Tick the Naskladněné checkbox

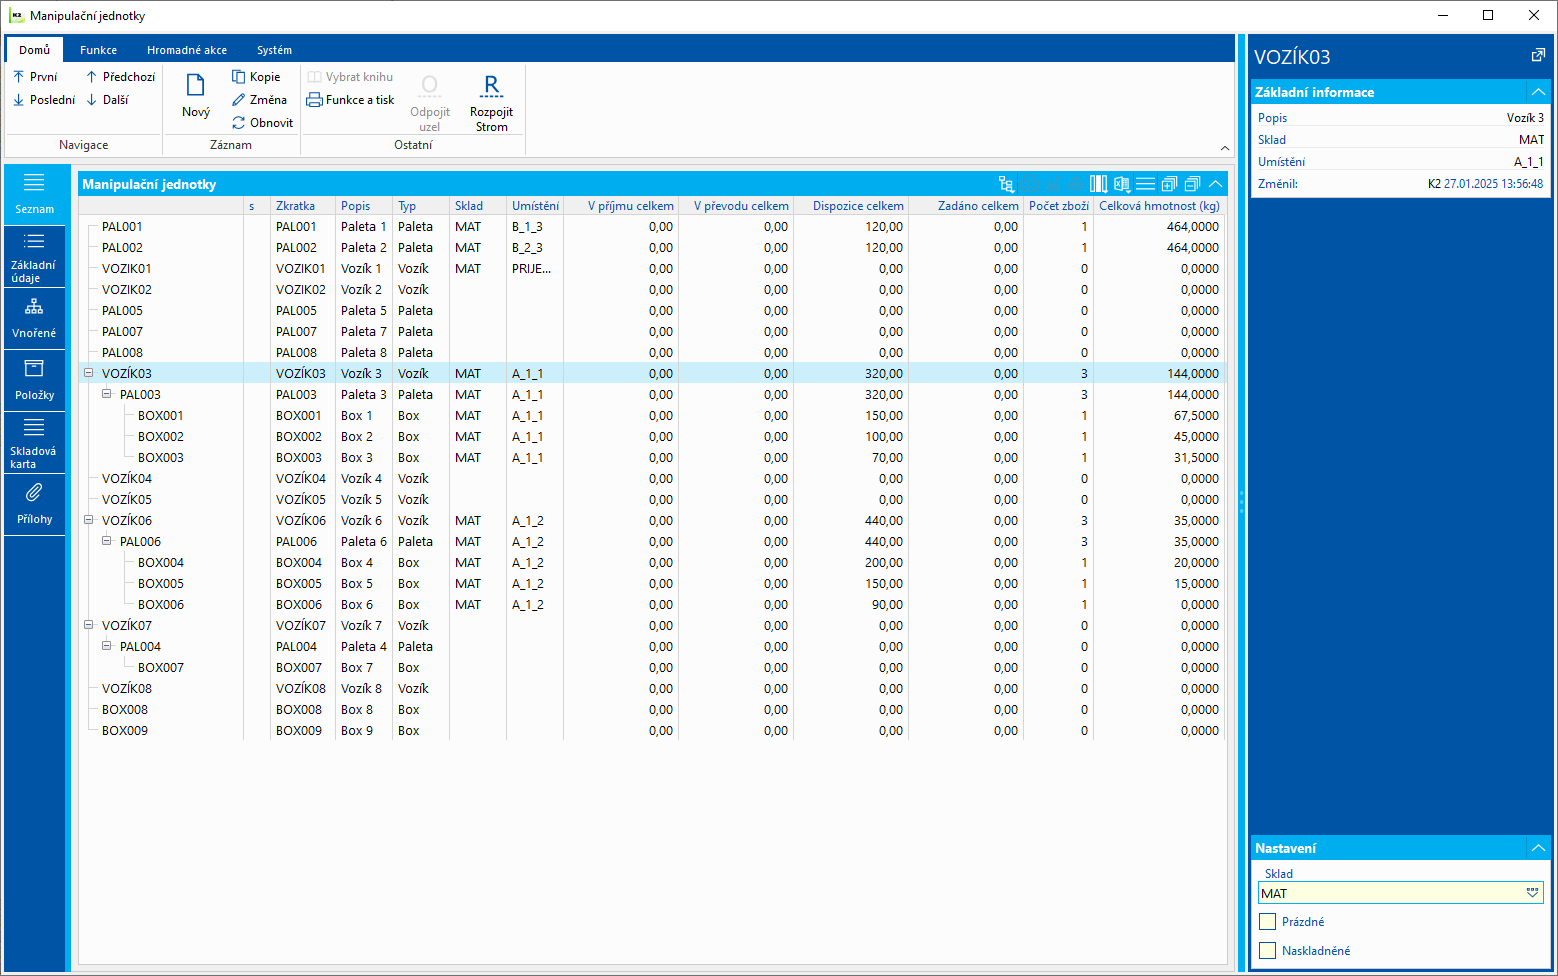click(1268, 951)
